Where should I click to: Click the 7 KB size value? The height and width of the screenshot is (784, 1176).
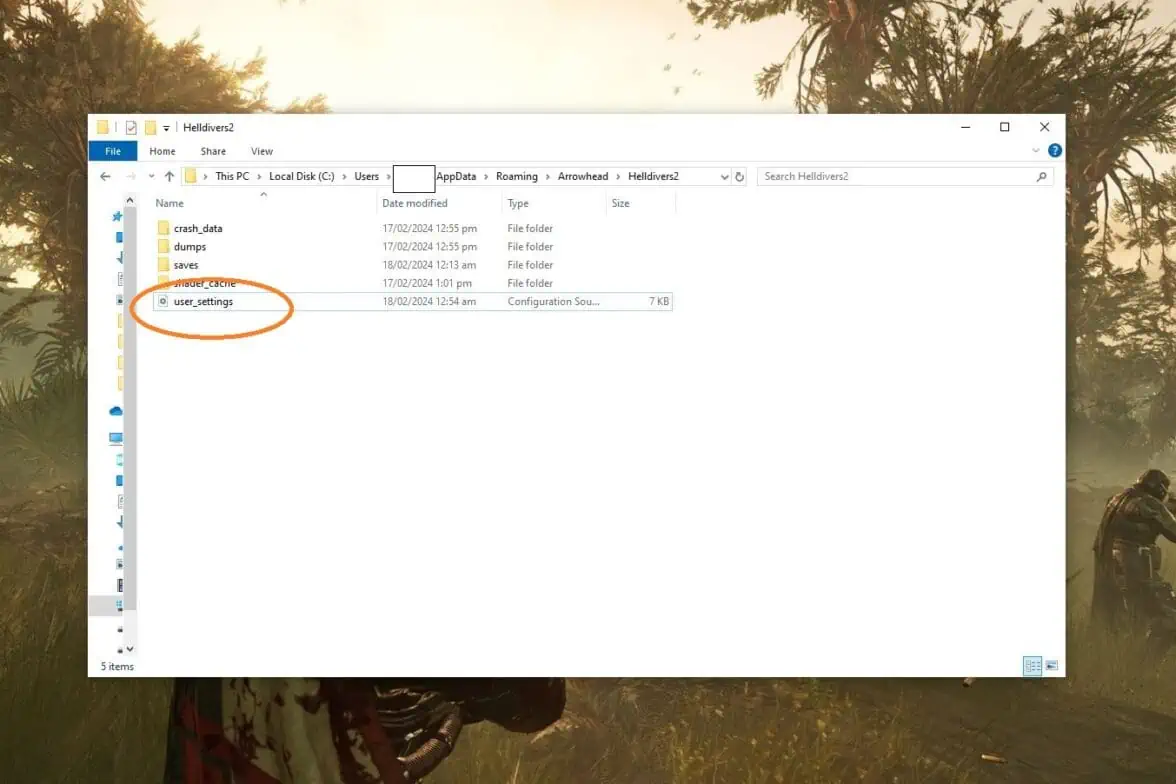(658, 302)
